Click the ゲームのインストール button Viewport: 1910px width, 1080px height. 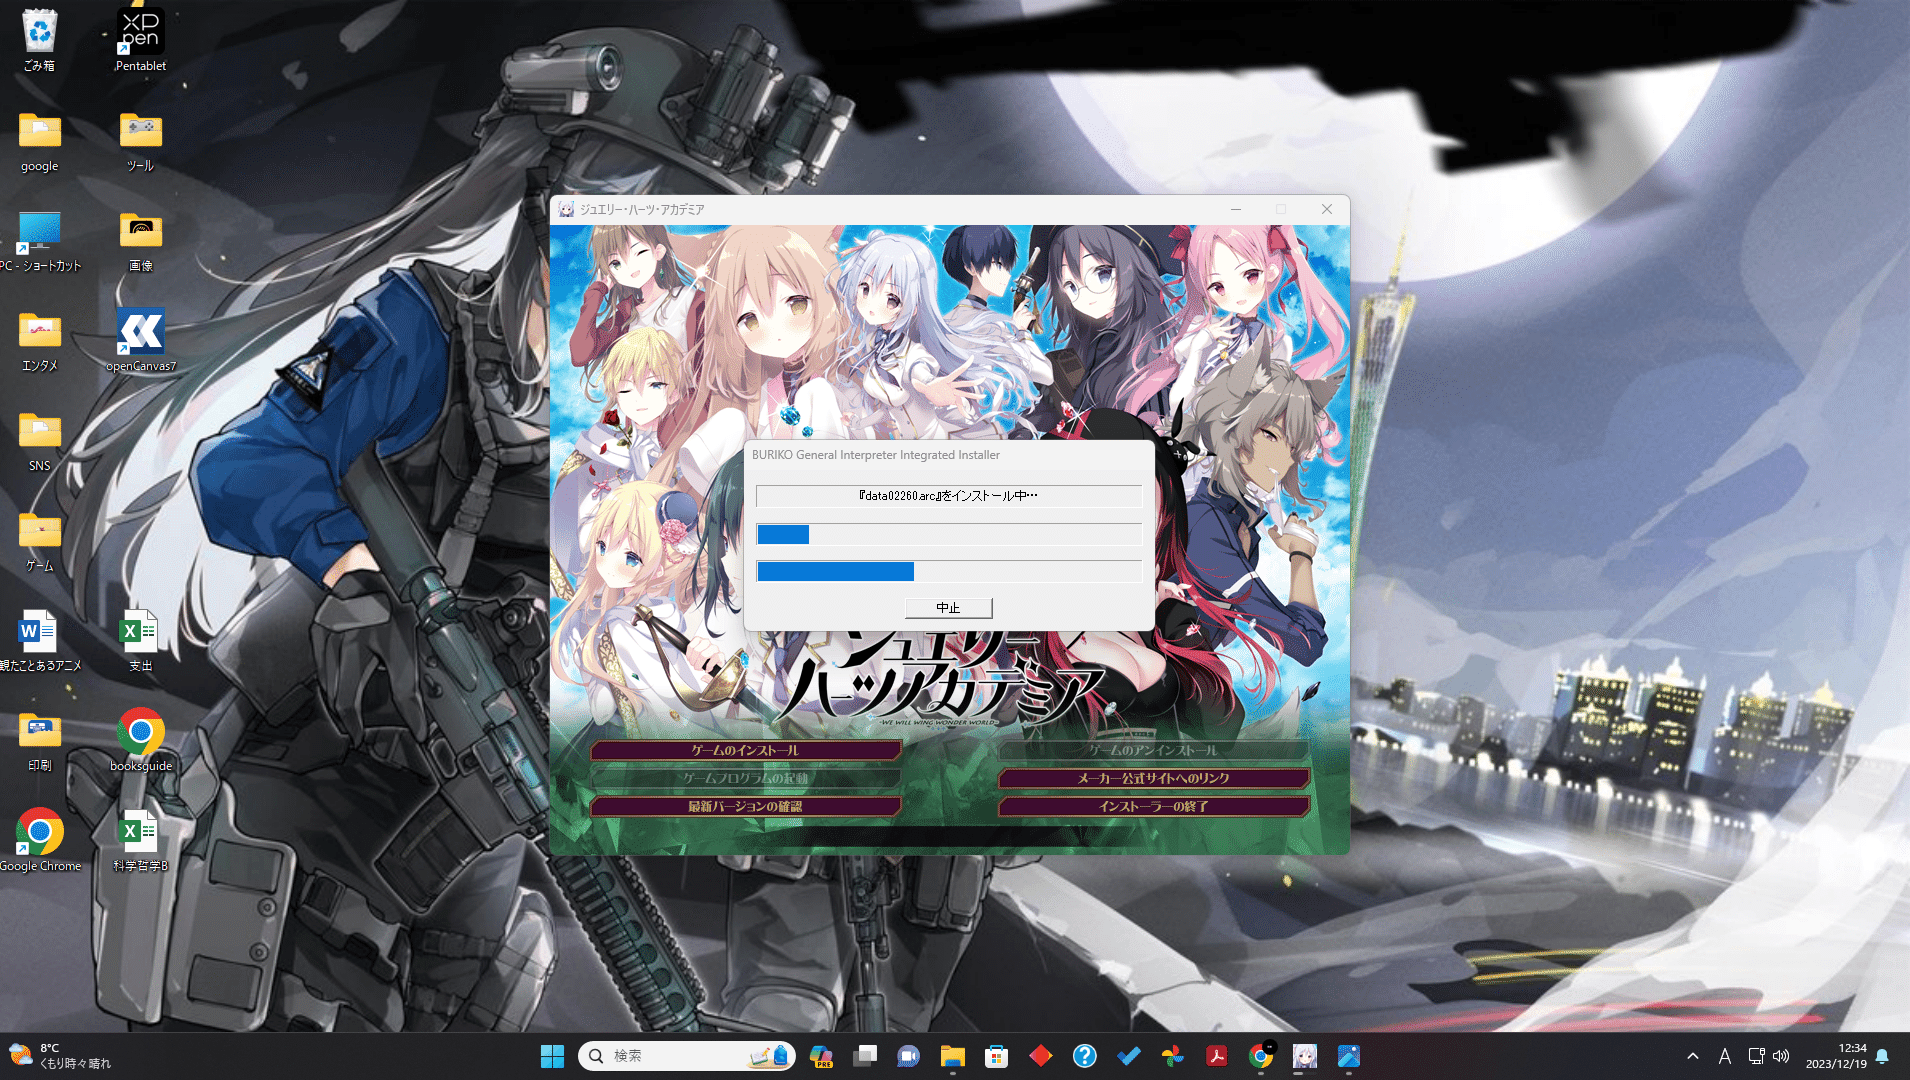pyautogui.click(x=745, y=750)
